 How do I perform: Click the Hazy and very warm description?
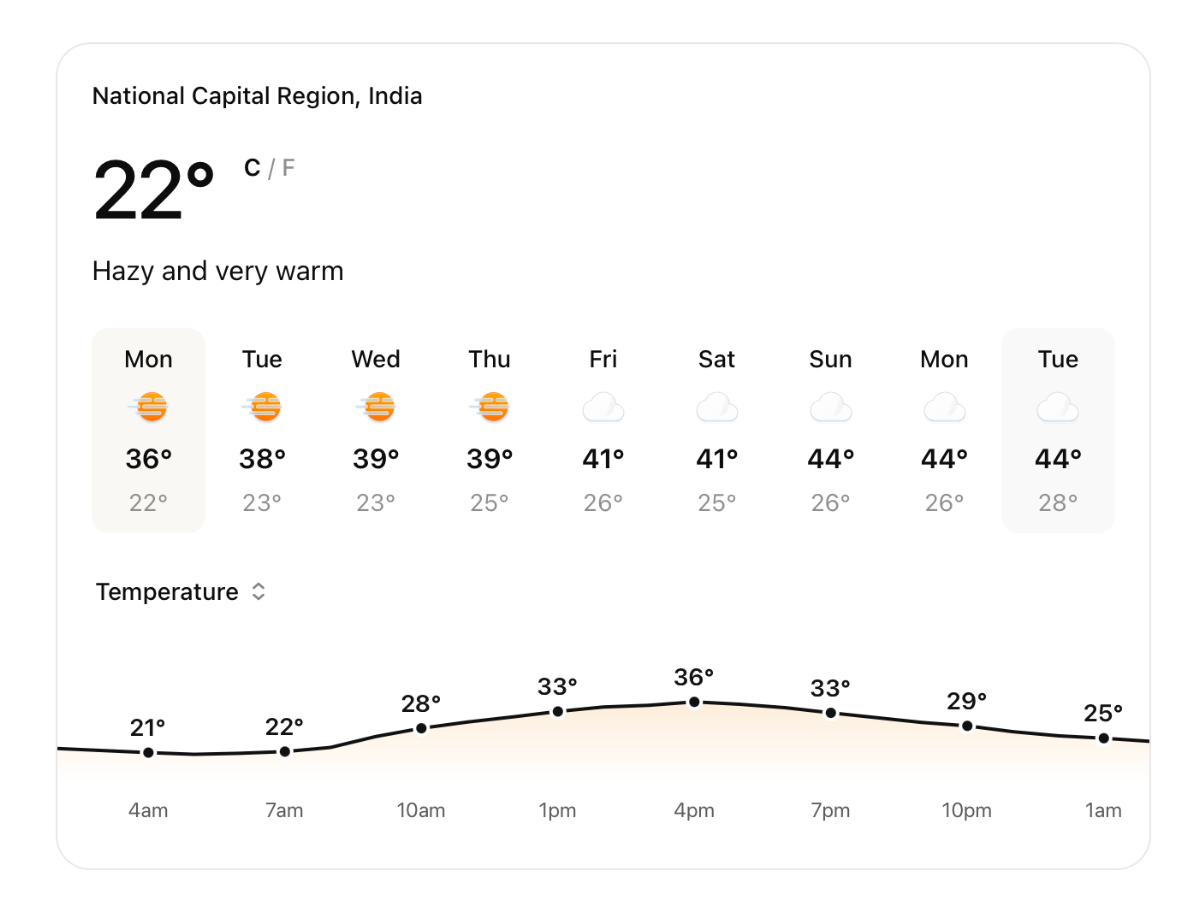click(x=218, y=271)
